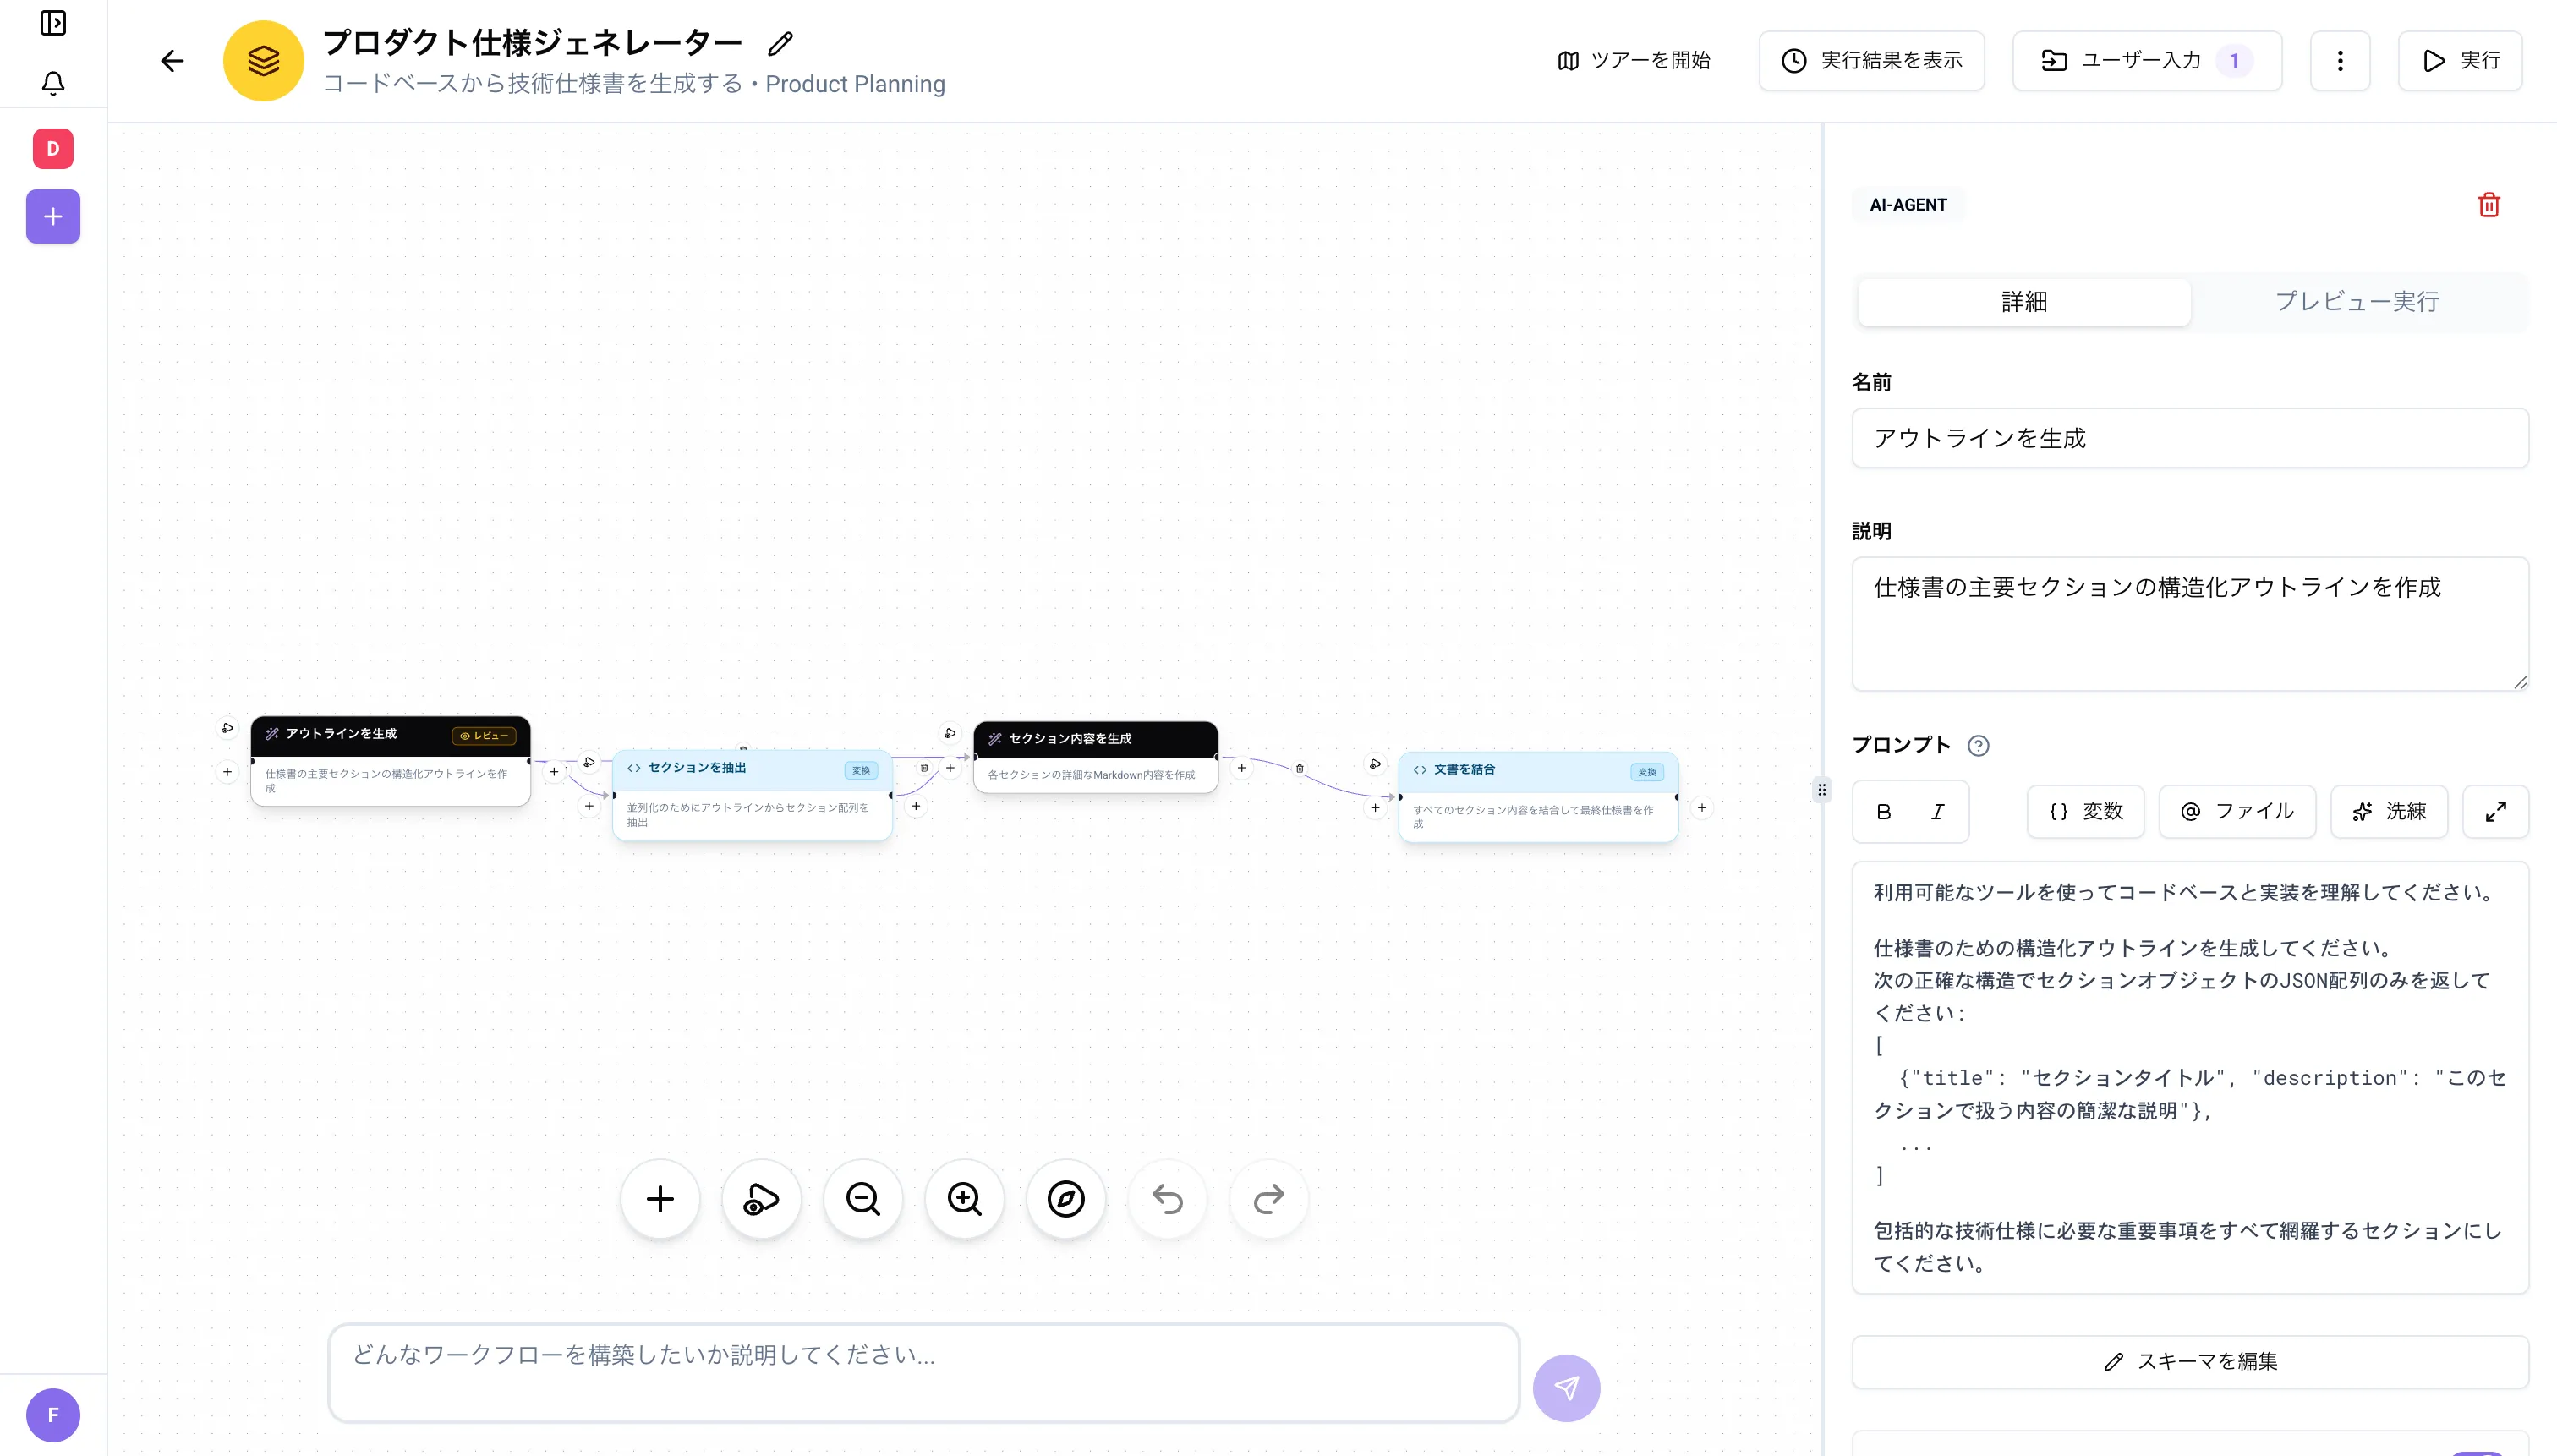Image resolution: width=2557 pixels, height=1456 pixels.
Task: Add a node with the canvas plus button
Action: pyautogui.click(x=660, y=1199)
